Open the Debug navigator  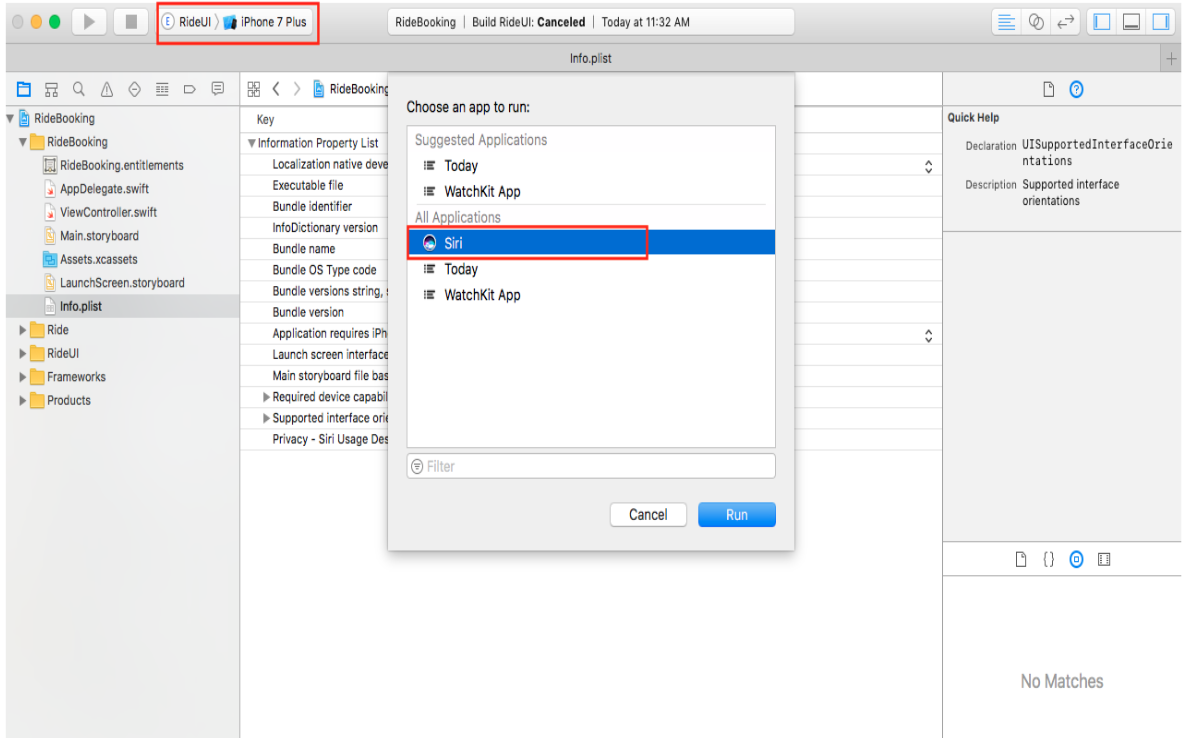coord(162,89)
